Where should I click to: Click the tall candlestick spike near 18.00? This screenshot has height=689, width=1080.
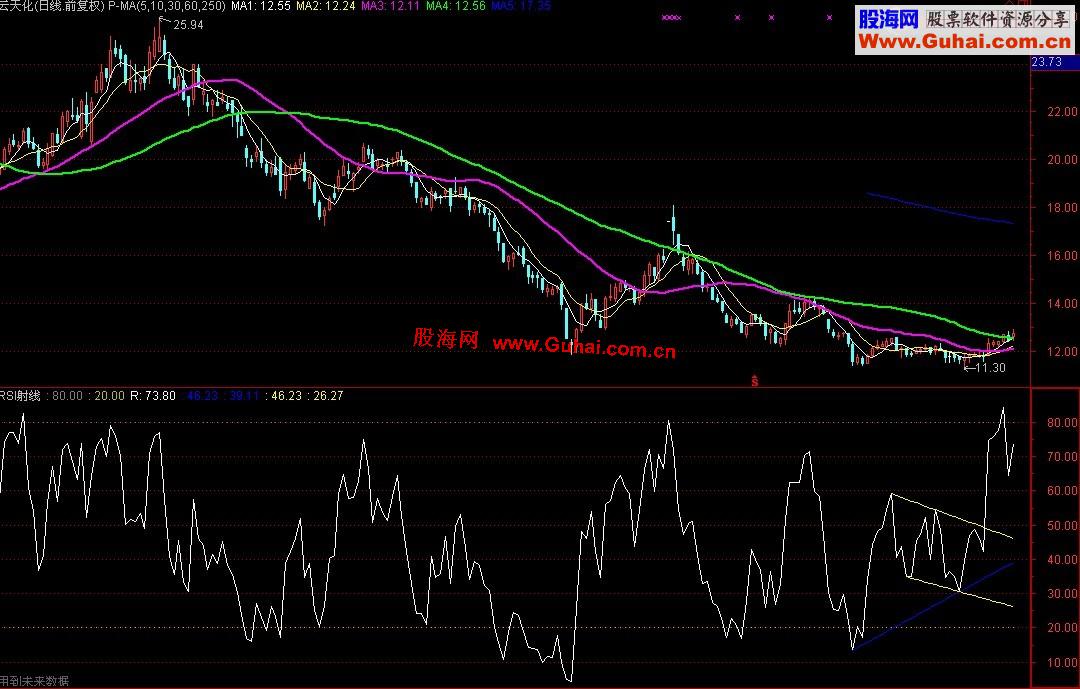tap(674, 224)
